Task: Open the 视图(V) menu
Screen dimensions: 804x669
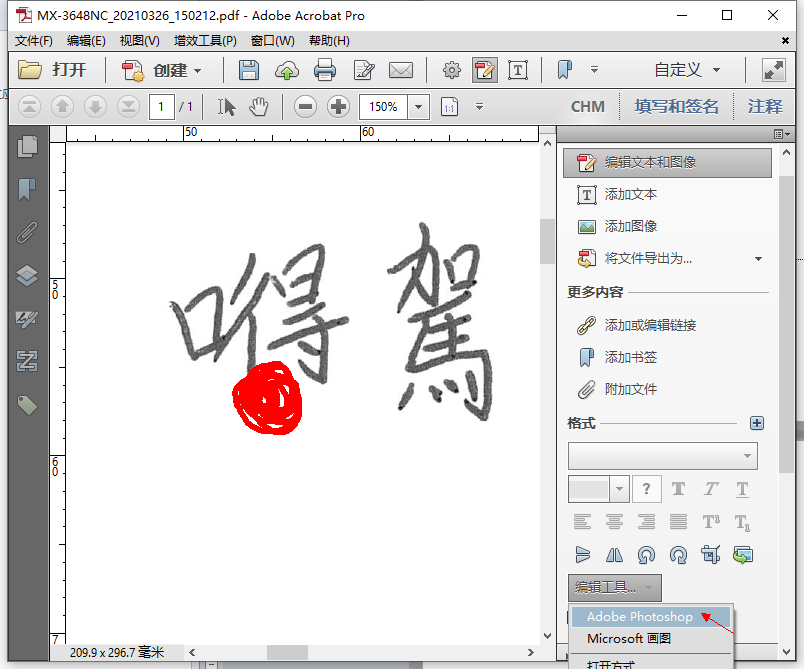Action: tap(139, 40)
